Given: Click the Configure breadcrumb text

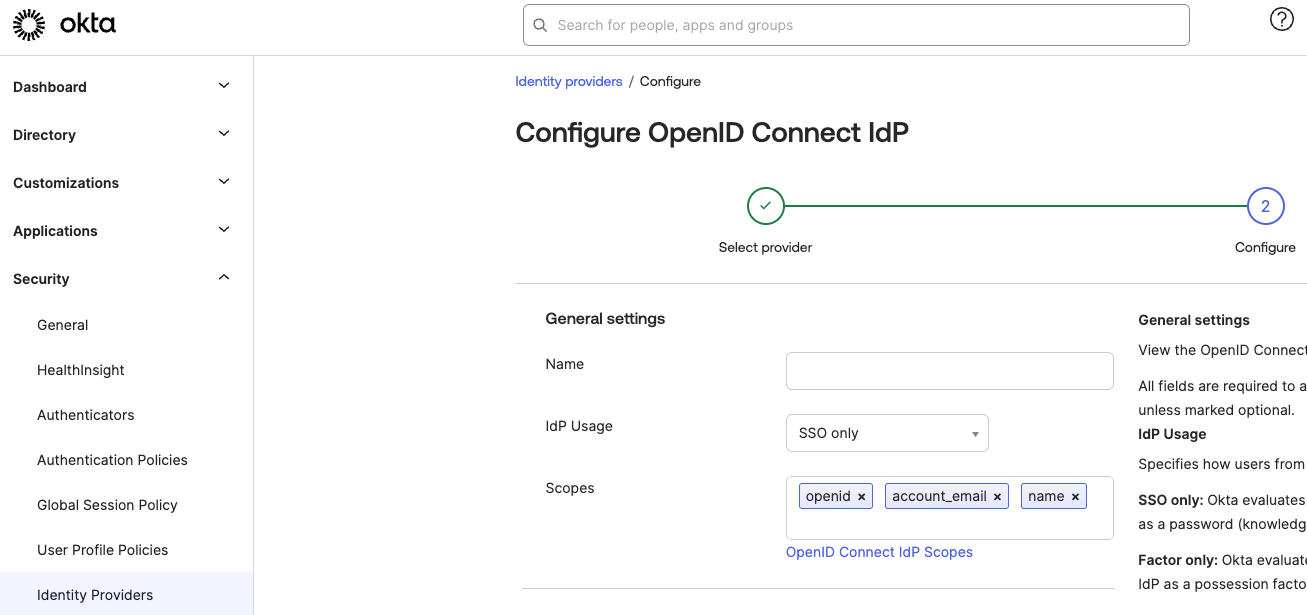Looking at the screenshot, I should [x=670, y=82].
